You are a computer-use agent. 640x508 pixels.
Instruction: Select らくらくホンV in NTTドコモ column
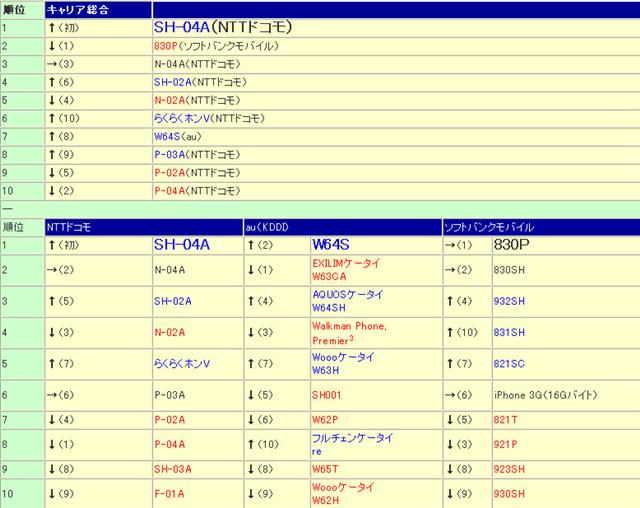[x=182, y=364]
